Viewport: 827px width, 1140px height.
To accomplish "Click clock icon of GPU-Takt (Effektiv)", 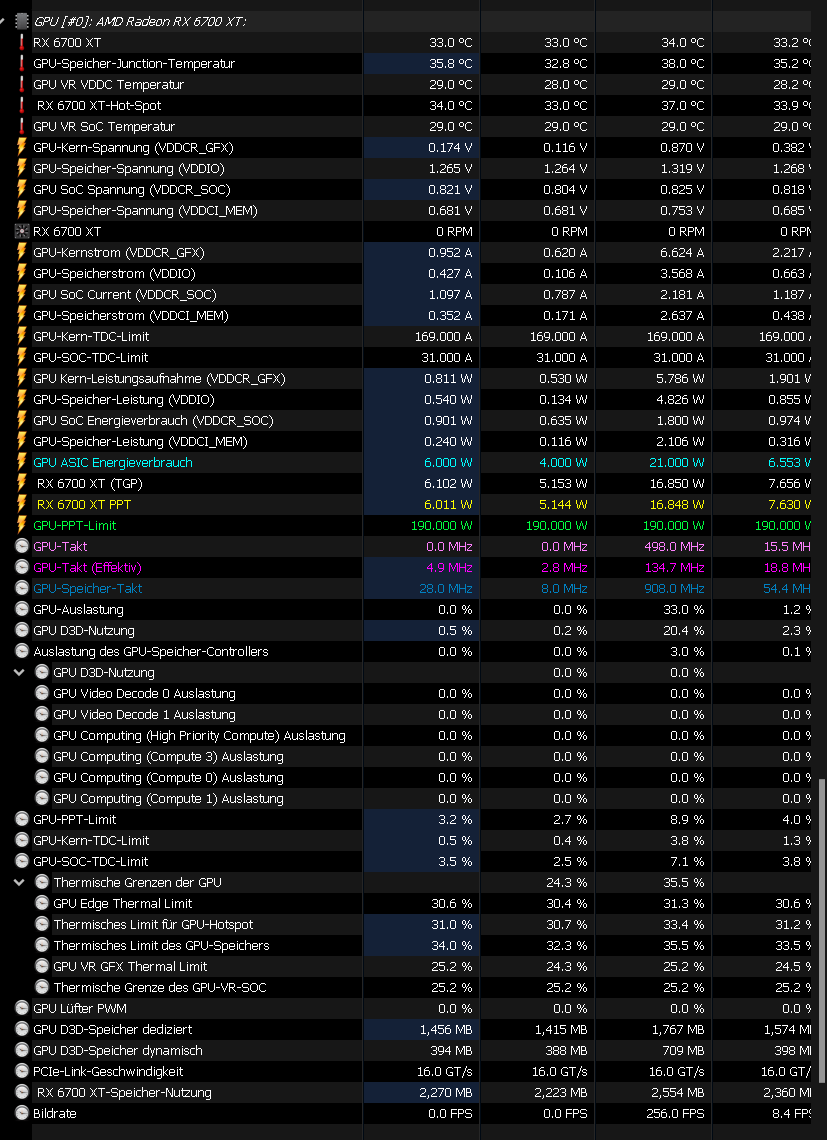I will click(22, 568).
